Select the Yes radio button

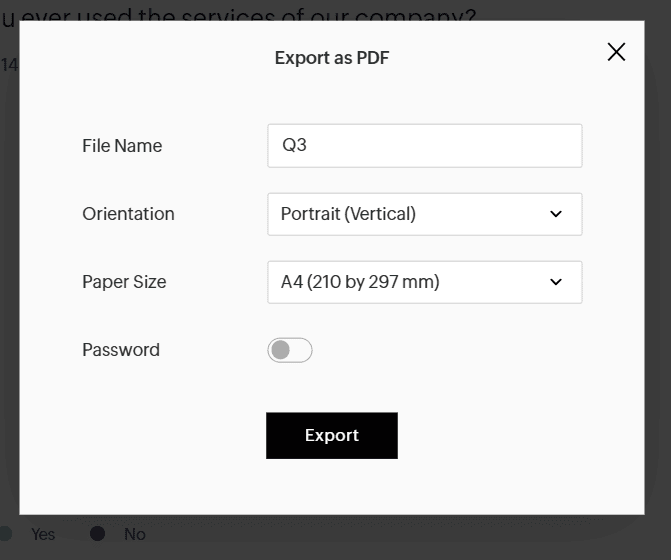tap(6, 534)
